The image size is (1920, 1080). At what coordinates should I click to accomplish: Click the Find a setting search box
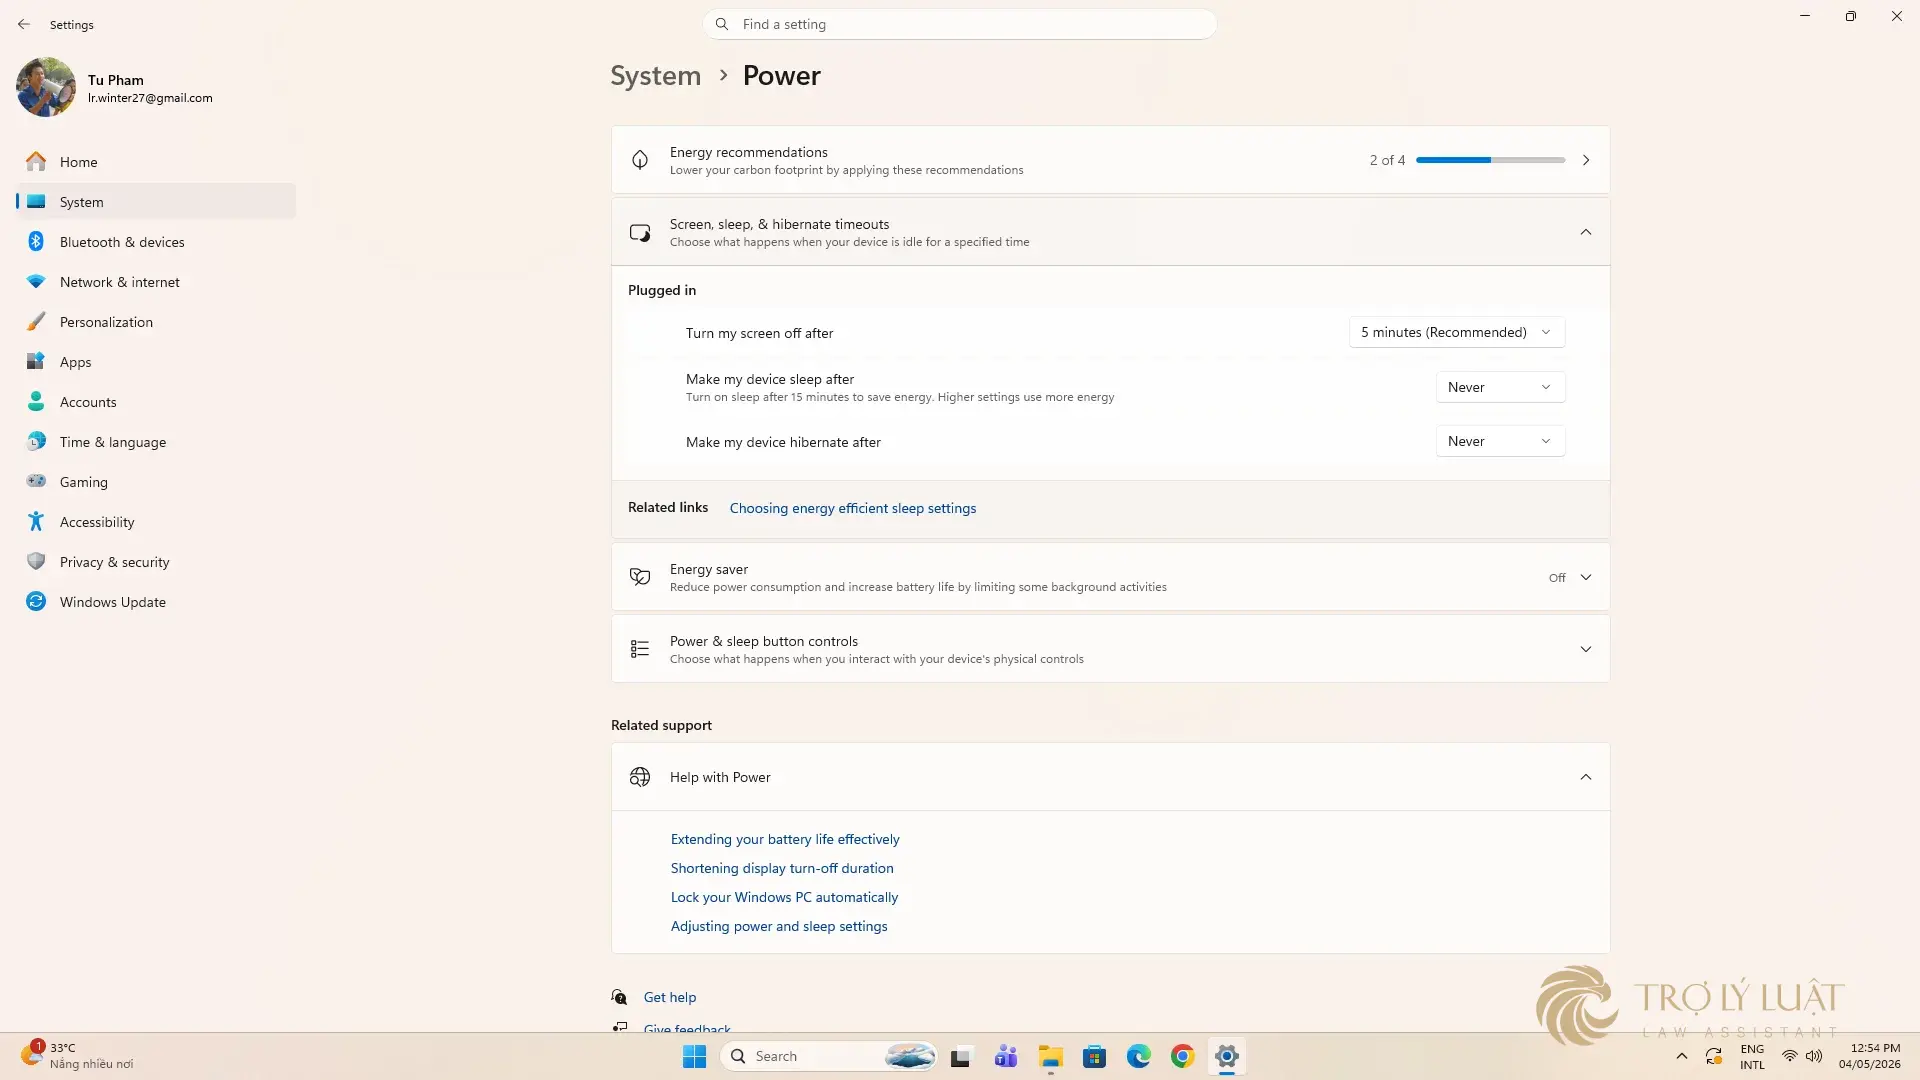[x=960, y=24]
